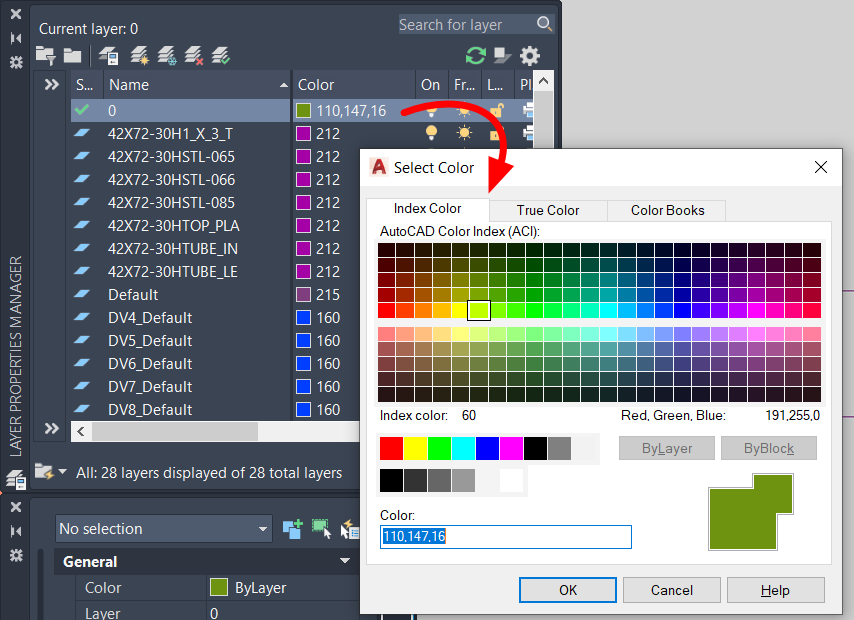Switch to Color Books tab

[667, 210]
